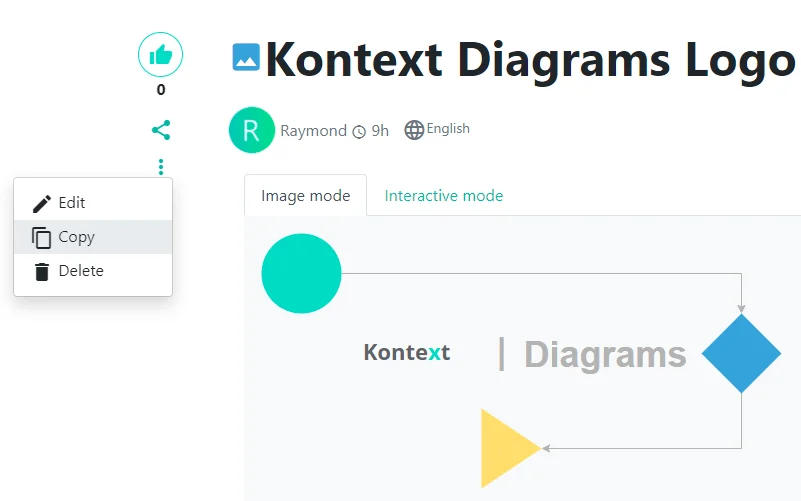Switch to the Interactive mode tab
This screenshot has width=801, height=501.
point(443,196)
